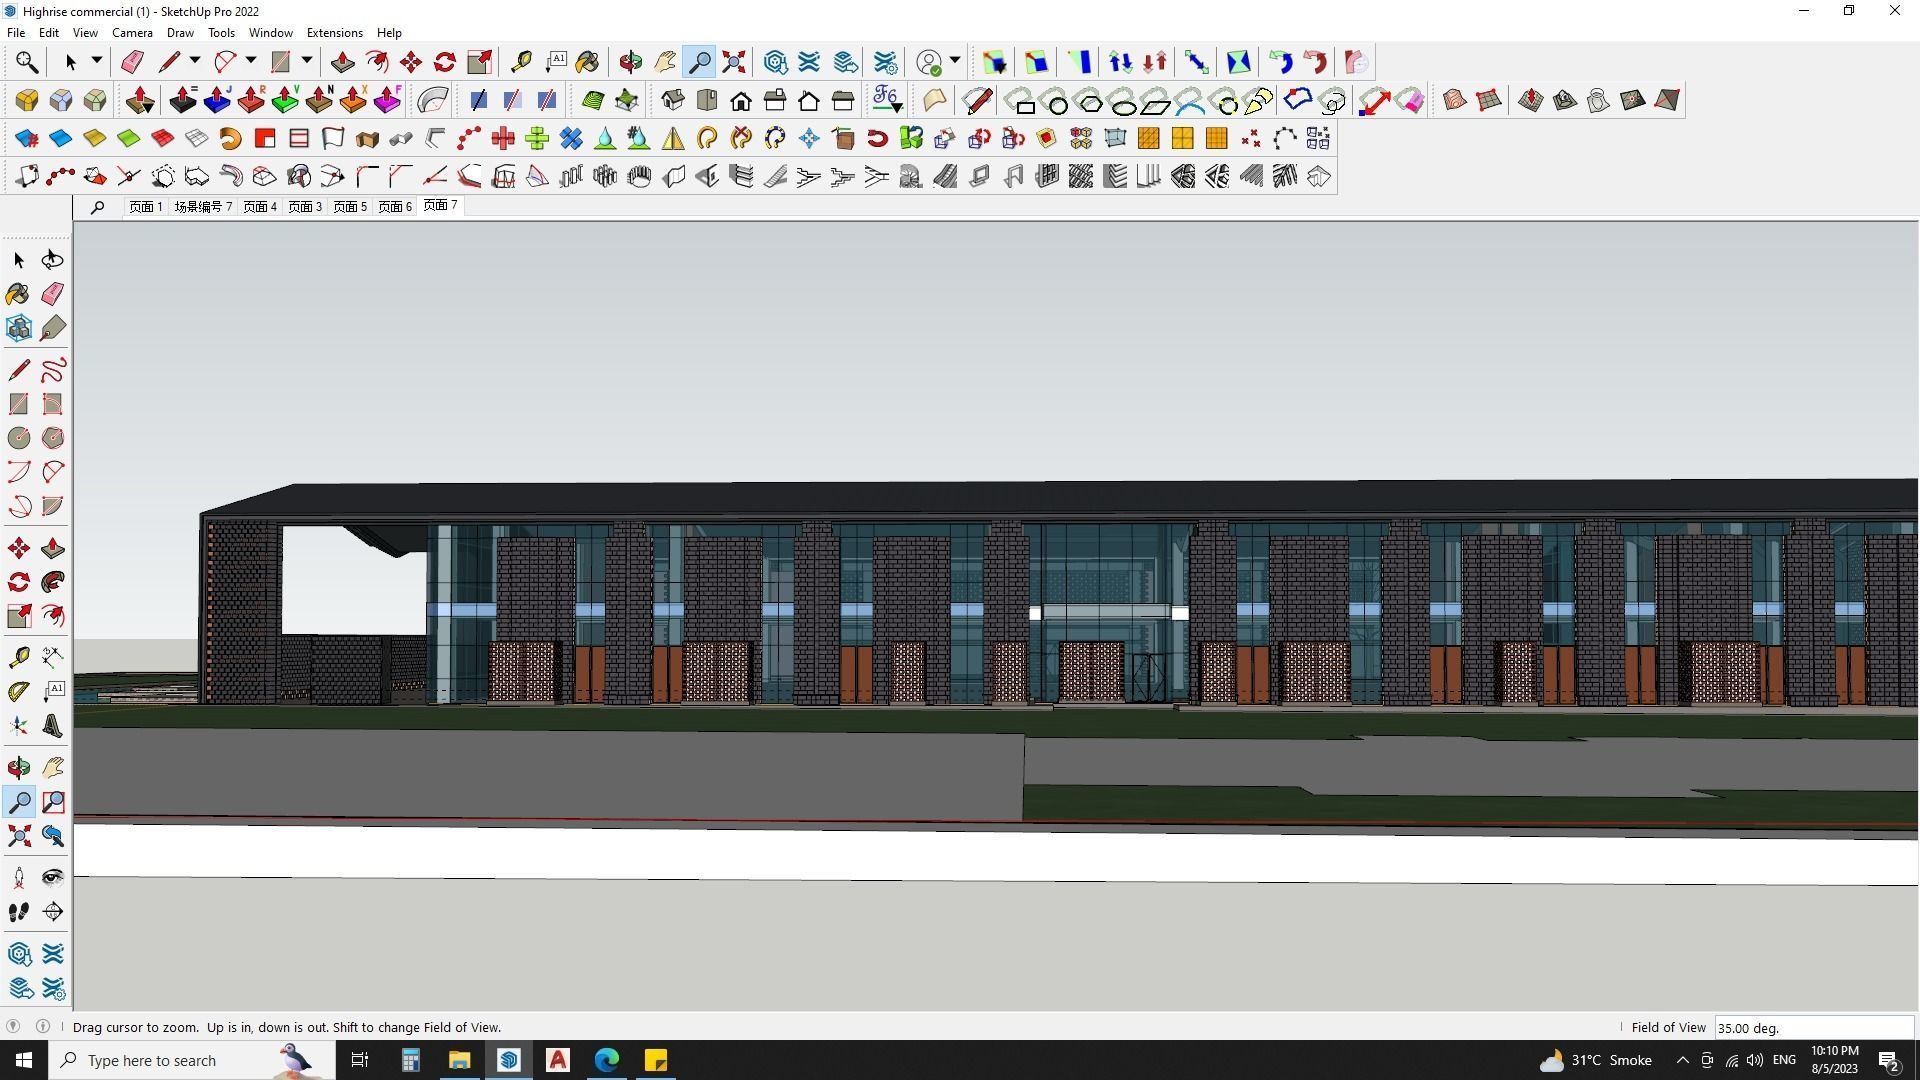This screenshot has width=1920, height=1080.
Task: Click the Field of View value field
Action: (1814, 1028)
